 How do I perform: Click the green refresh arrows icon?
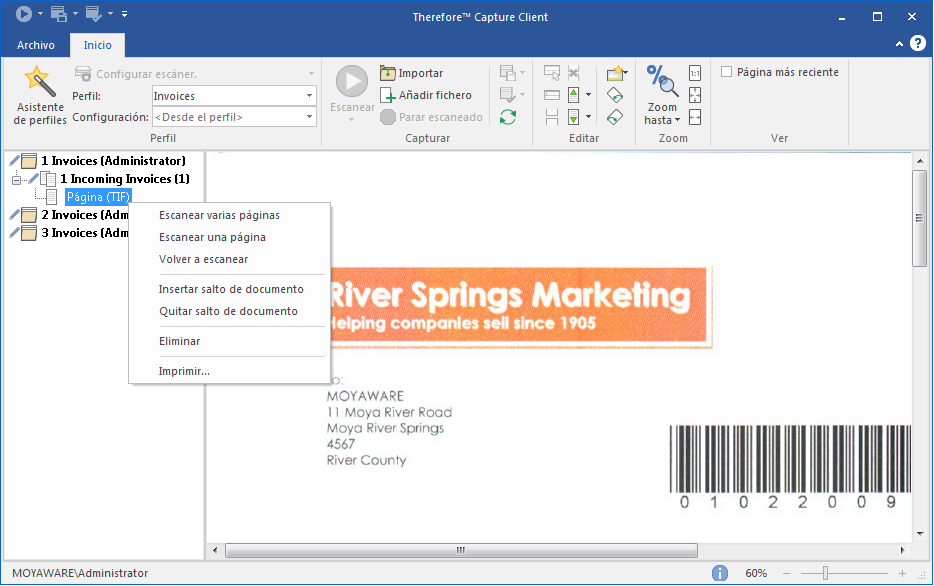[508, 117]
